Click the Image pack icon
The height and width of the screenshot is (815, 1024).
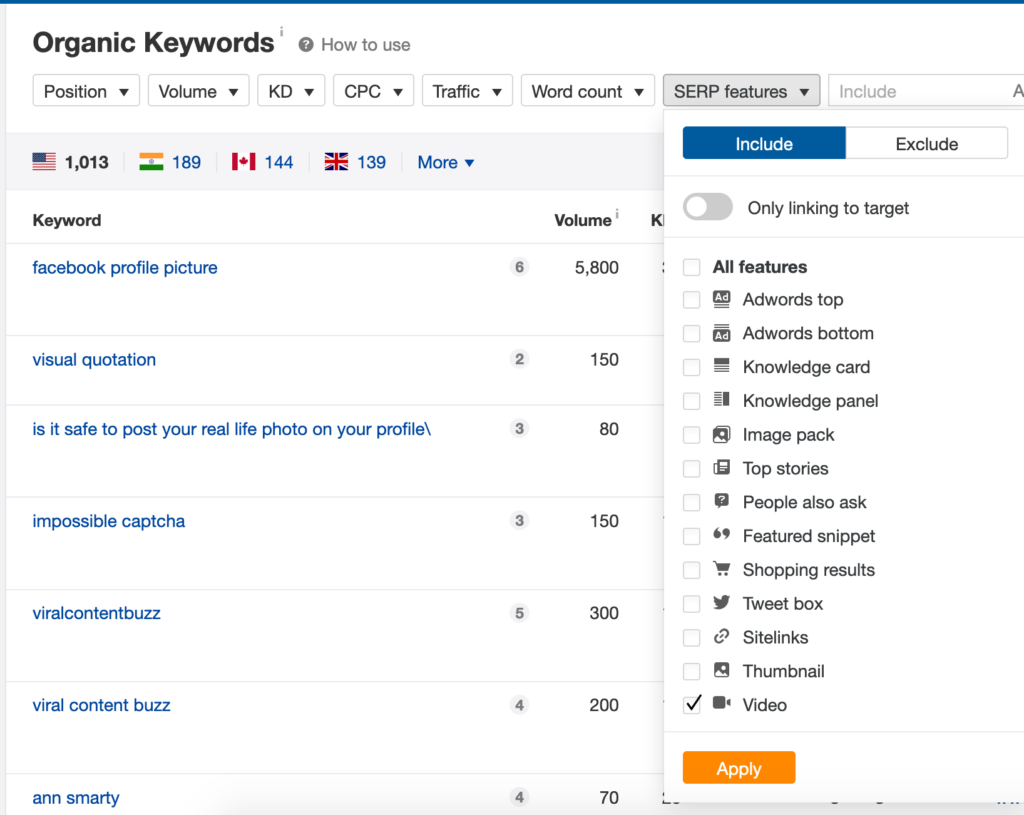click(722, 435)
